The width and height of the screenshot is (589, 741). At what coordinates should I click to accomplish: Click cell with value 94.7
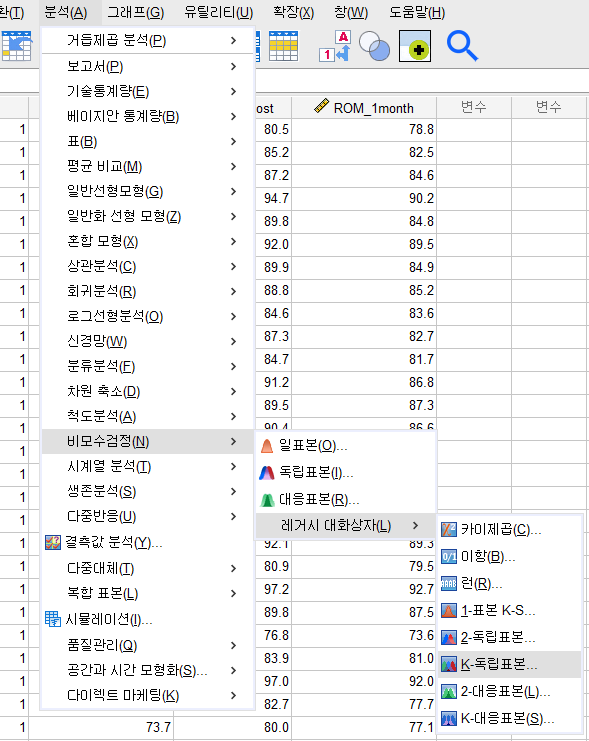pyautogui.click(x=274, y=198)
